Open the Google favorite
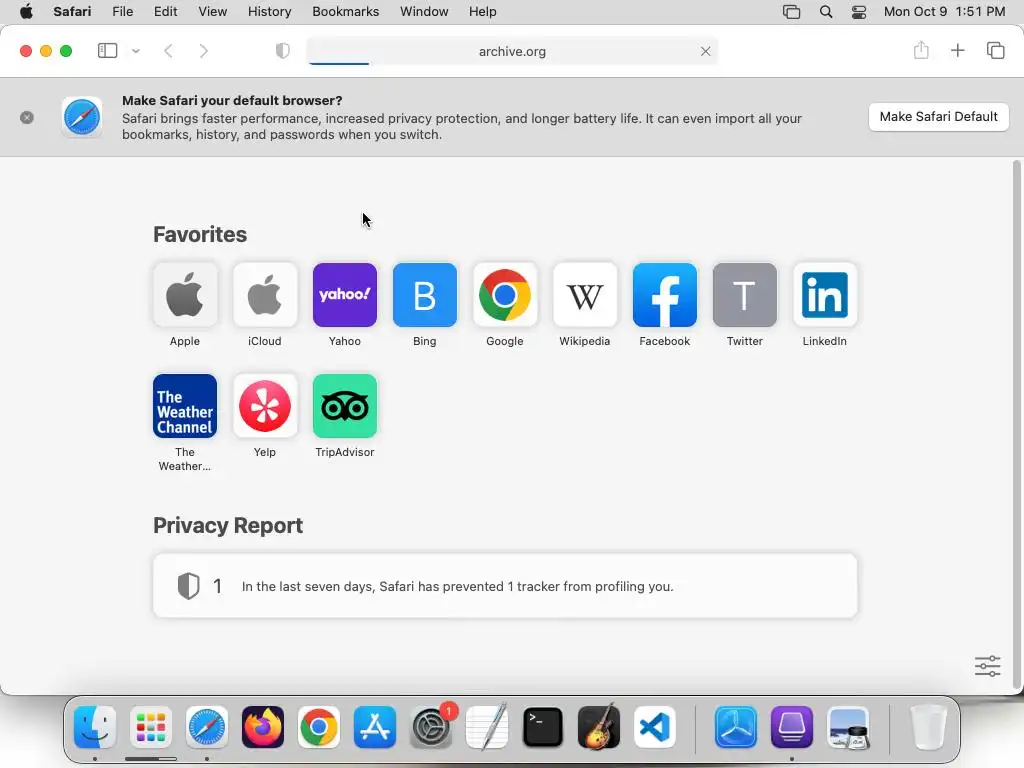The image size is (1024, 768). click(x=505, y=295)
